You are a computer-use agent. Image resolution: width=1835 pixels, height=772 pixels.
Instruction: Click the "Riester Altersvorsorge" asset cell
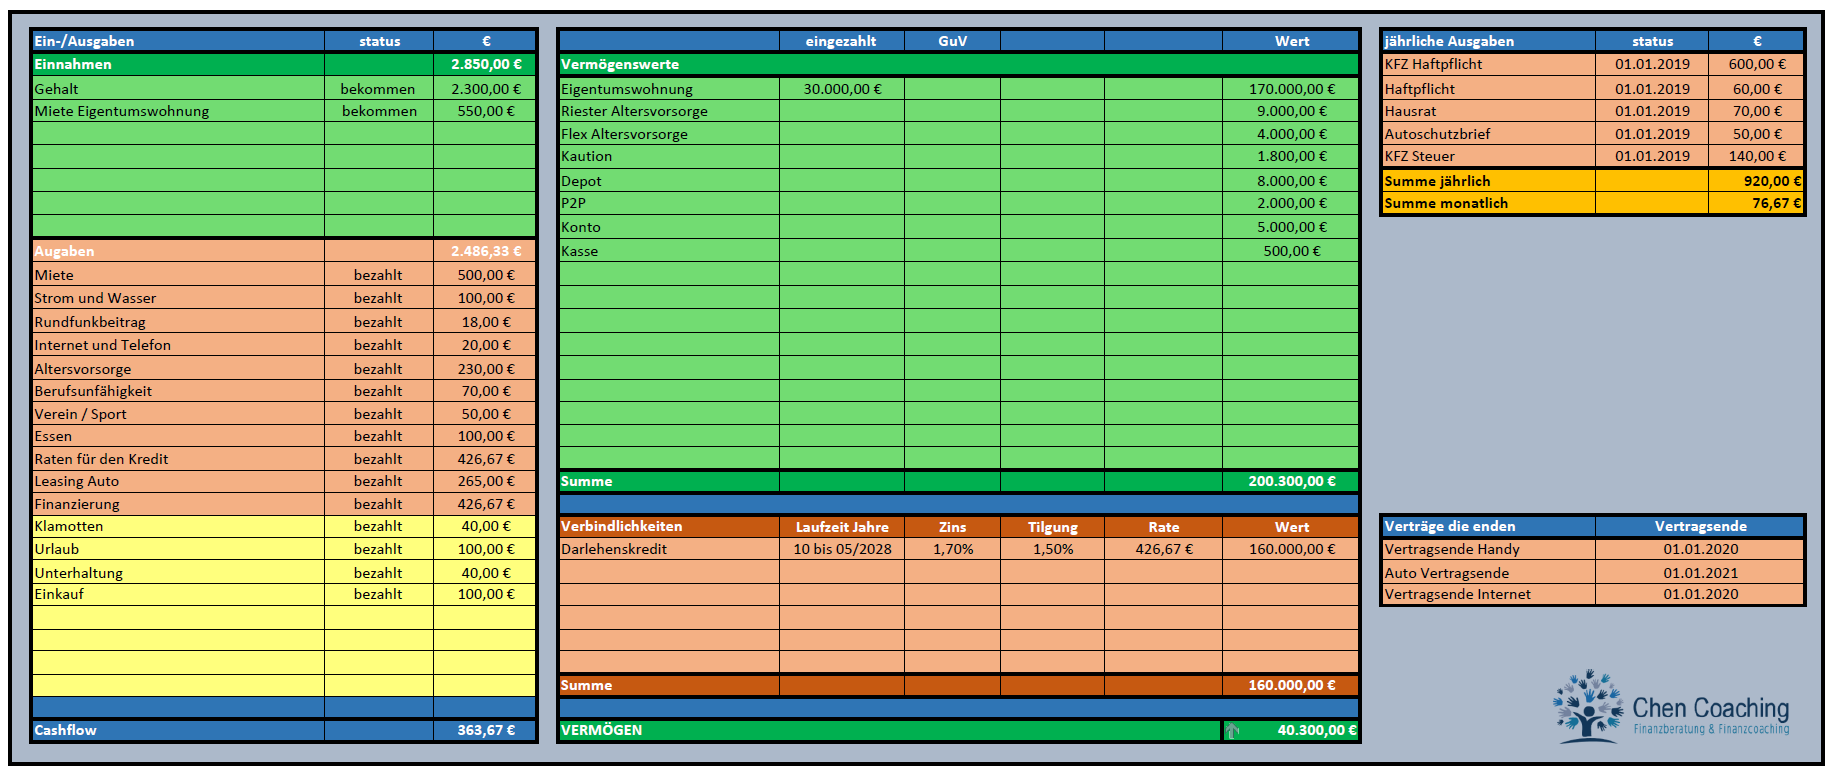click(669, 111)
